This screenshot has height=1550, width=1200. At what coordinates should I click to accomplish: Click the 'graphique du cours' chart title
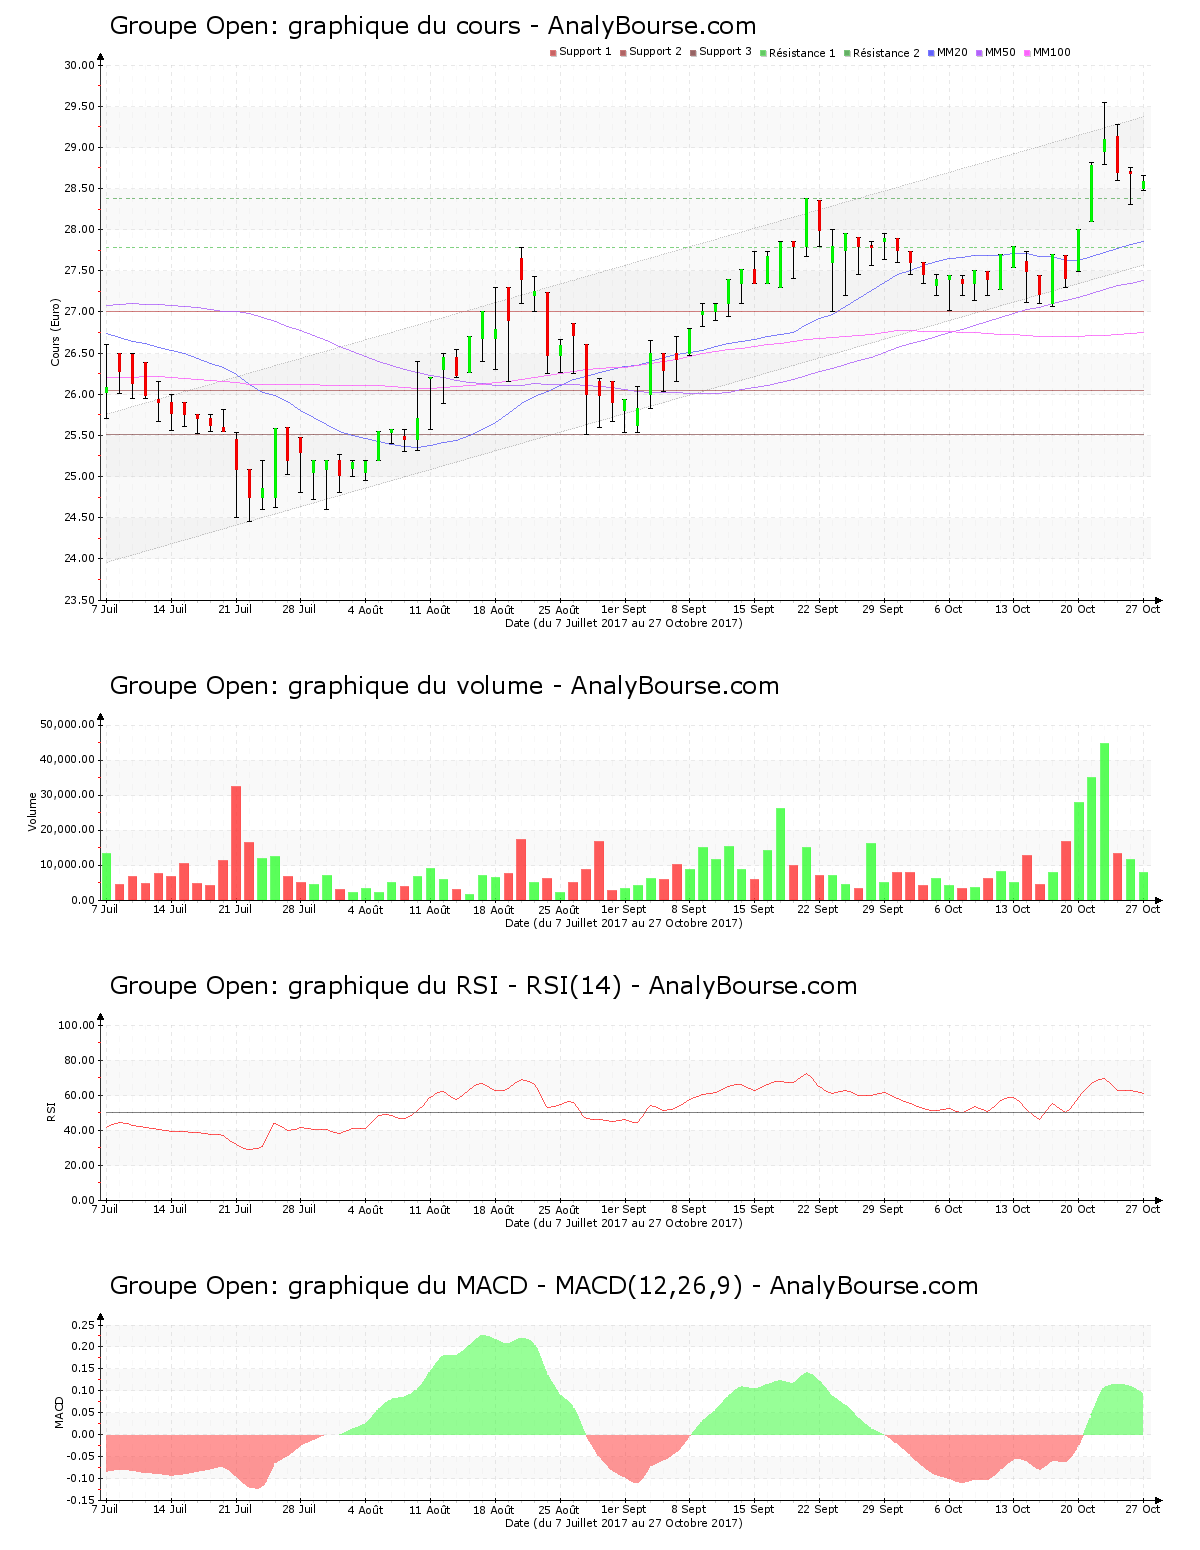(432, 26)
